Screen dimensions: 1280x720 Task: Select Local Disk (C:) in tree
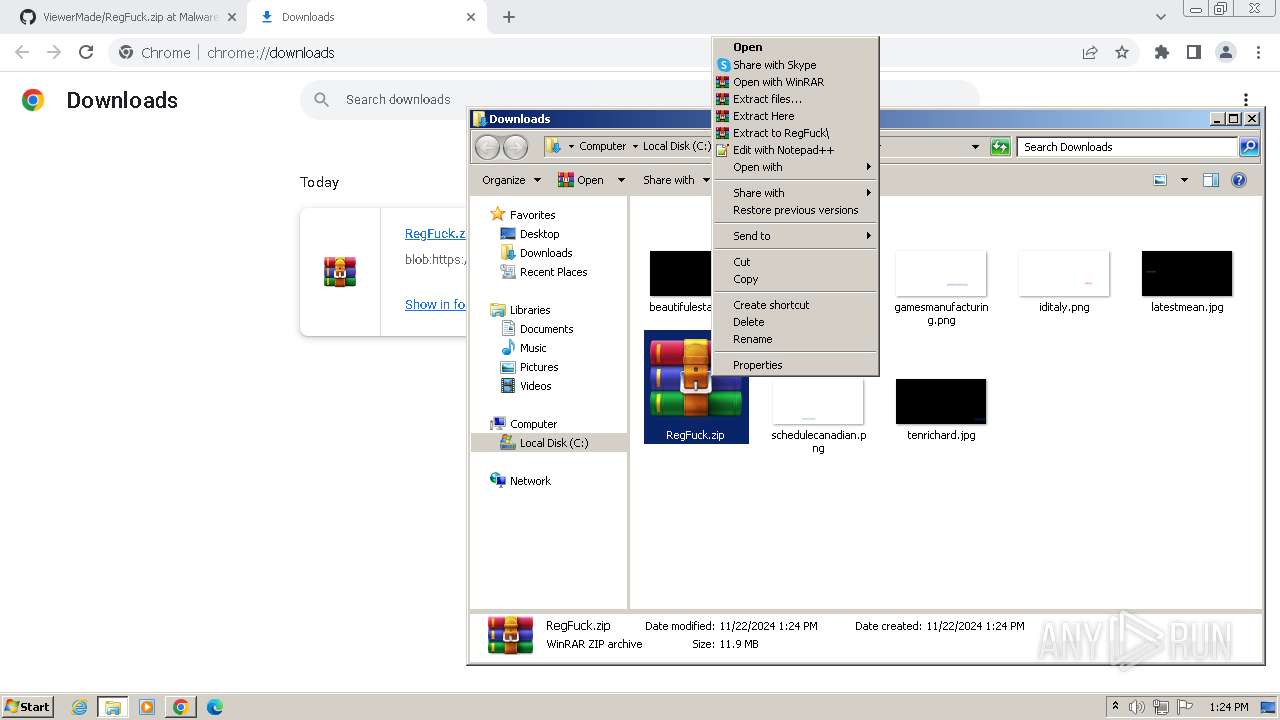click(553, 443)
